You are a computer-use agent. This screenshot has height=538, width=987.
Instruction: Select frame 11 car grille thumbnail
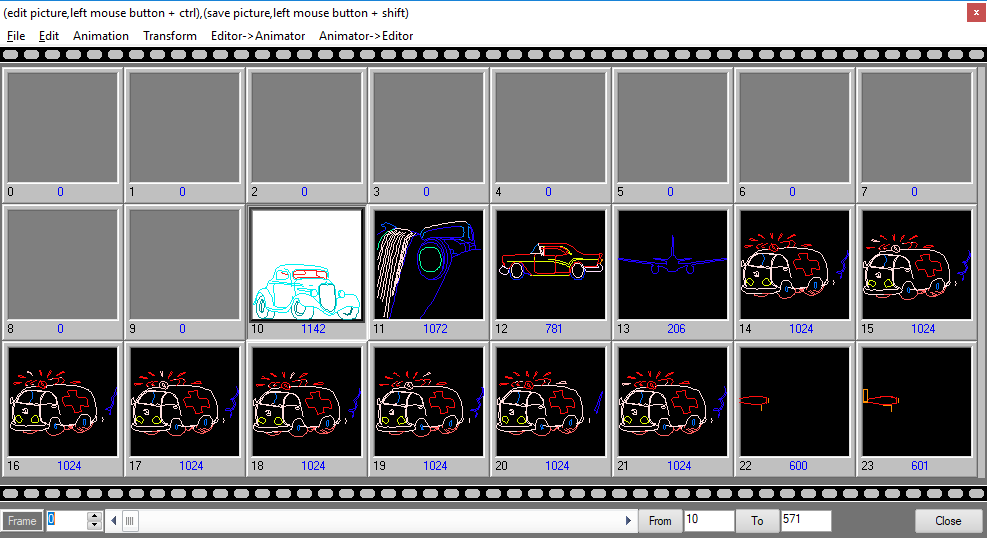(428, 264)
